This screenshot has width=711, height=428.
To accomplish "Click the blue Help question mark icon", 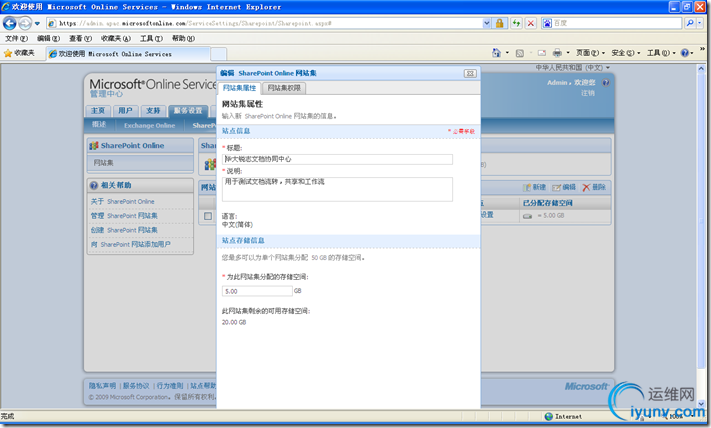I will point(685,53).
